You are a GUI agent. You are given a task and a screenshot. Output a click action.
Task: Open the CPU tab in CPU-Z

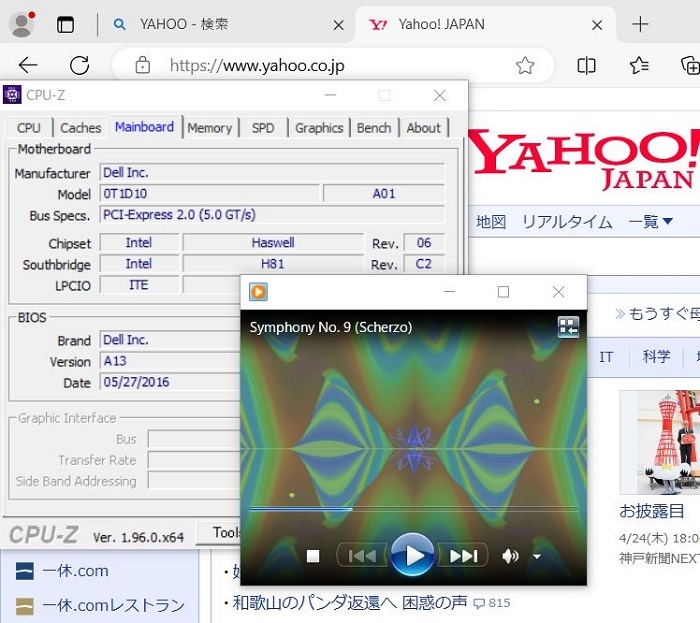29,128
